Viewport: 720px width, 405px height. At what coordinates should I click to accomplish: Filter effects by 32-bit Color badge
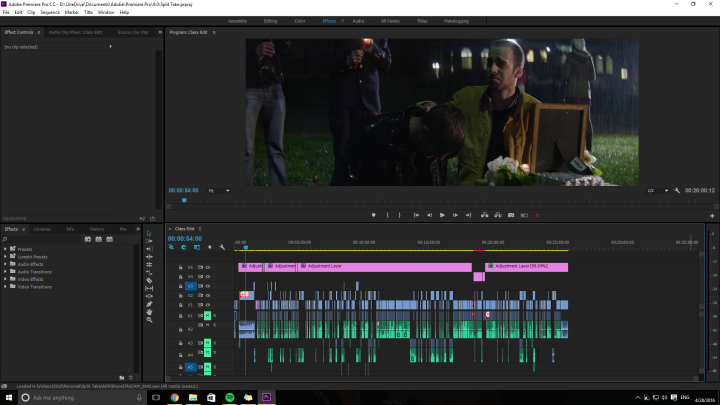99,239
